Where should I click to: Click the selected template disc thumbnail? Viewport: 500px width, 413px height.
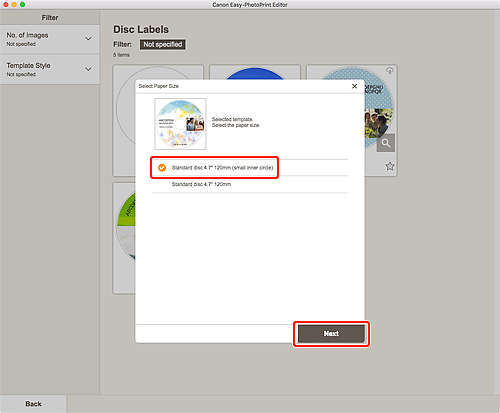pos(180,124)
